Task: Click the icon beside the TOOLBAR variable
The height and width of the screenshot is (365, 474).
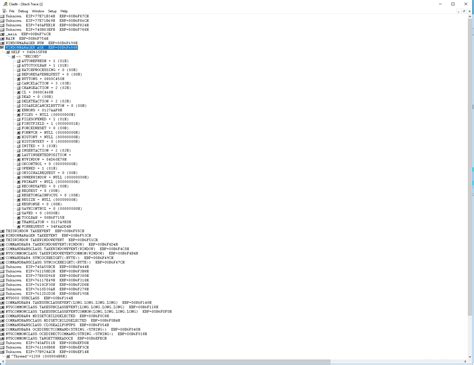Action: point(19,217)
